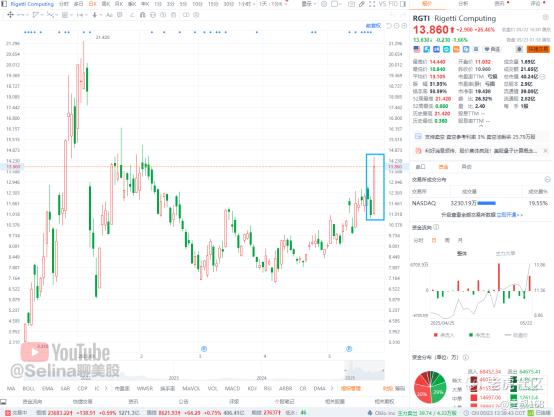554x417 pixels.
Task: Open the 前复权 price adjustment dropdown
Action: (373, 26)
